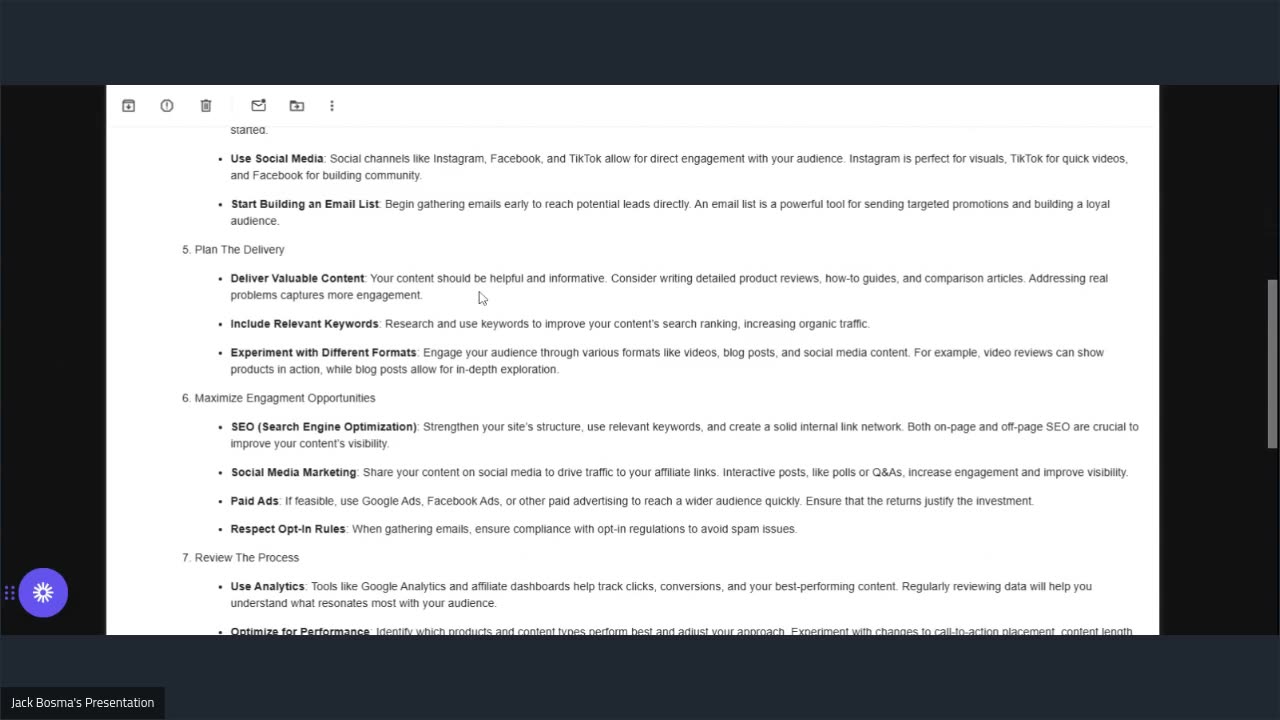
Task: Mark the email as unread
Action: 258,106
